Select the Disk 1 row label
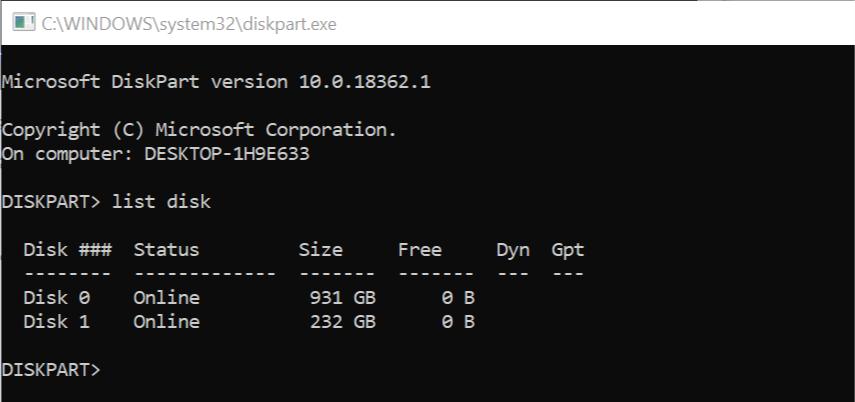 tap(56, 322)
